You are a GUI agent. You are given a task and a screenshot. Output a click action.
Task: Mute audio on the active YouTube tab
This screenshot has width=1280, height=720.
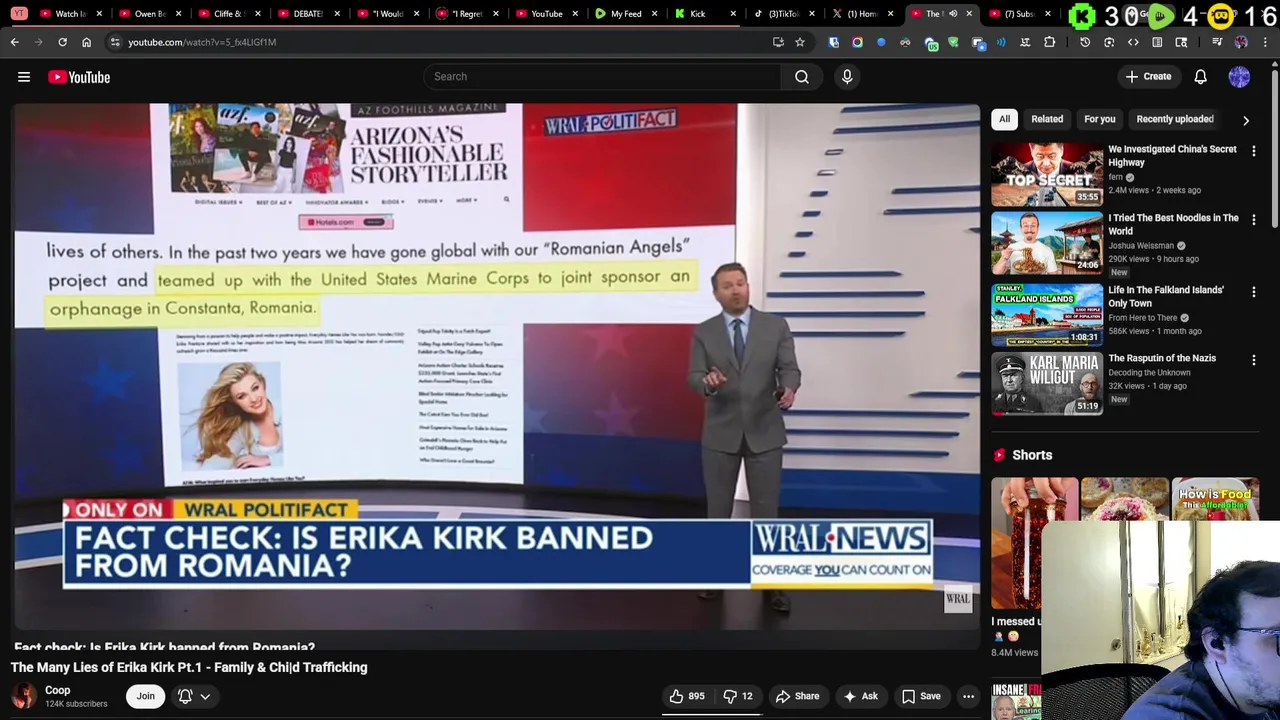[953, 14]
